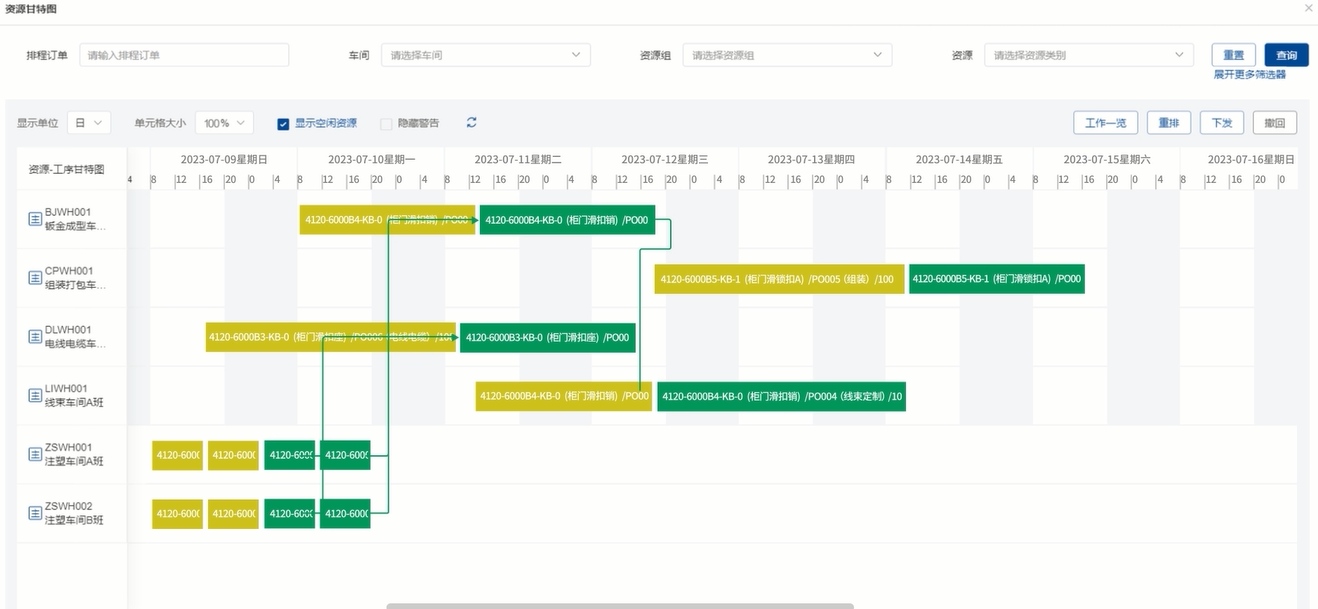Image resolution: width=1318 pixels, height=609 pixels.
Task: Click the 排程订单 input field
Action: 184,55
